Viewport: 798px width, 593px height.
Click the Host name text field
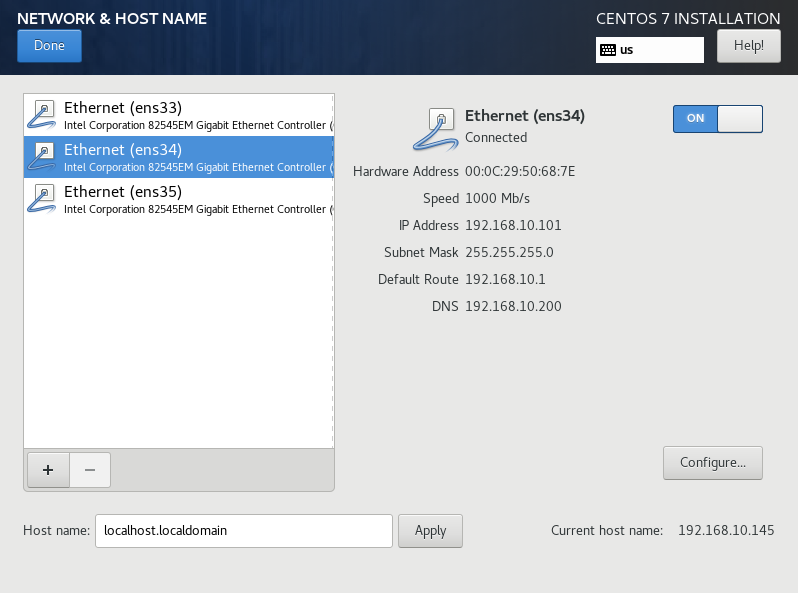tap(242, 531)
